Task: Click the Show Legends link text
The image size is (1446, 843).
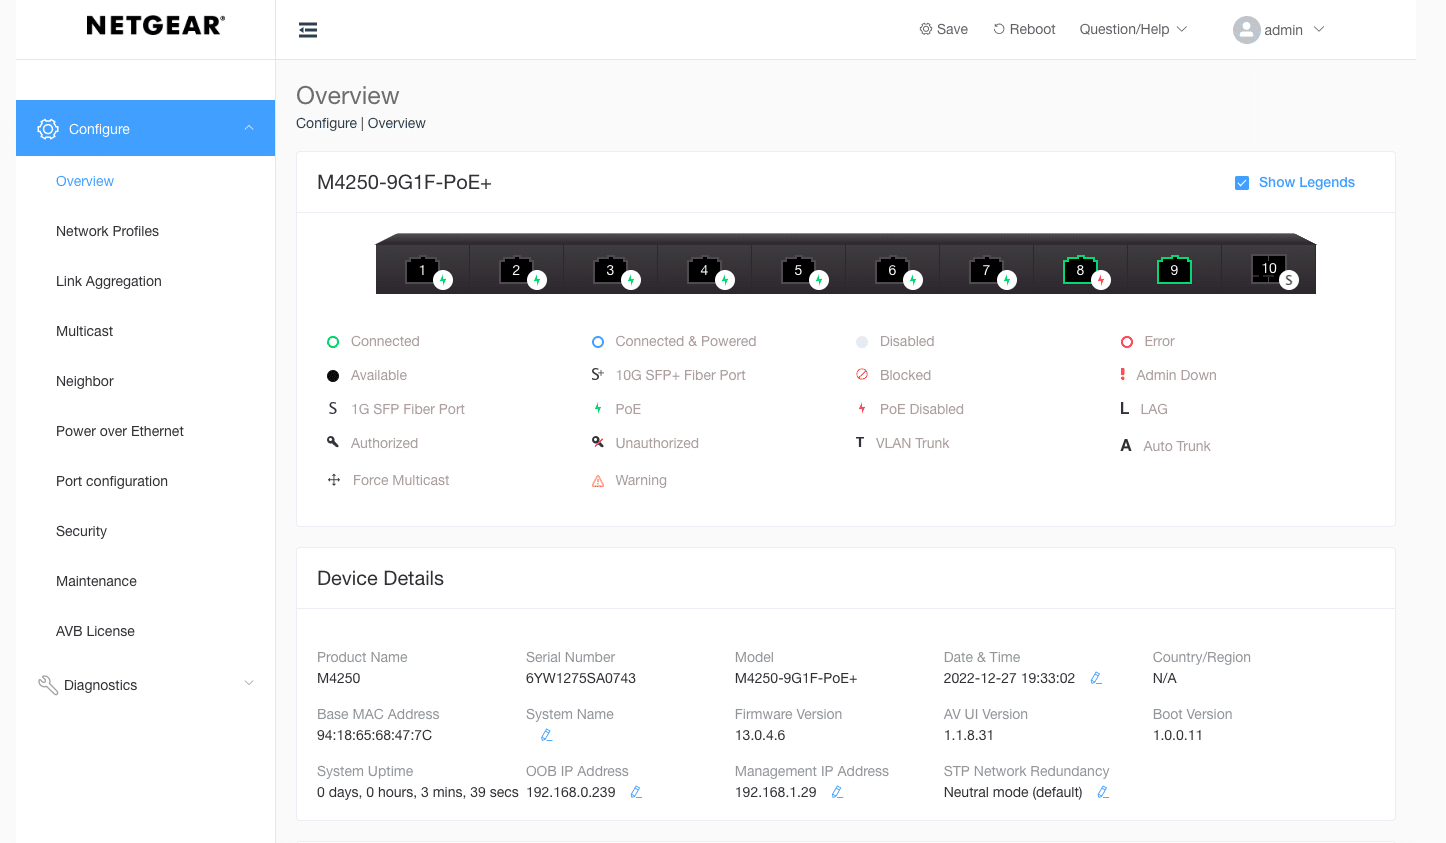Action: tap(1306, 182)
